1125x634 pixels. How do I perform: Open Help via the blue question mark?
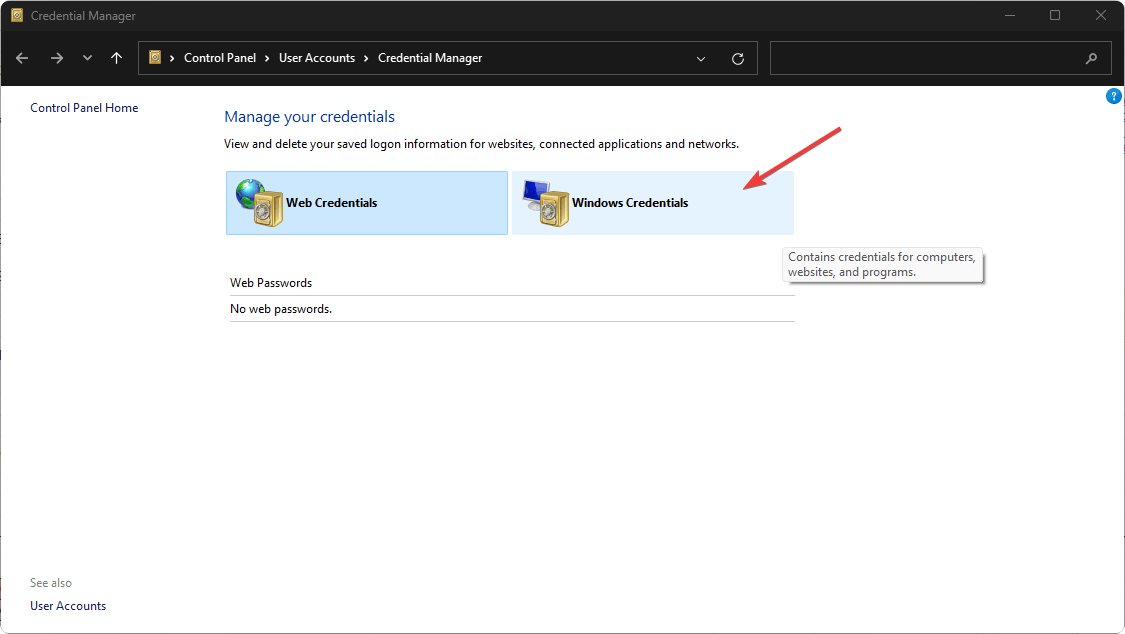1114,96
